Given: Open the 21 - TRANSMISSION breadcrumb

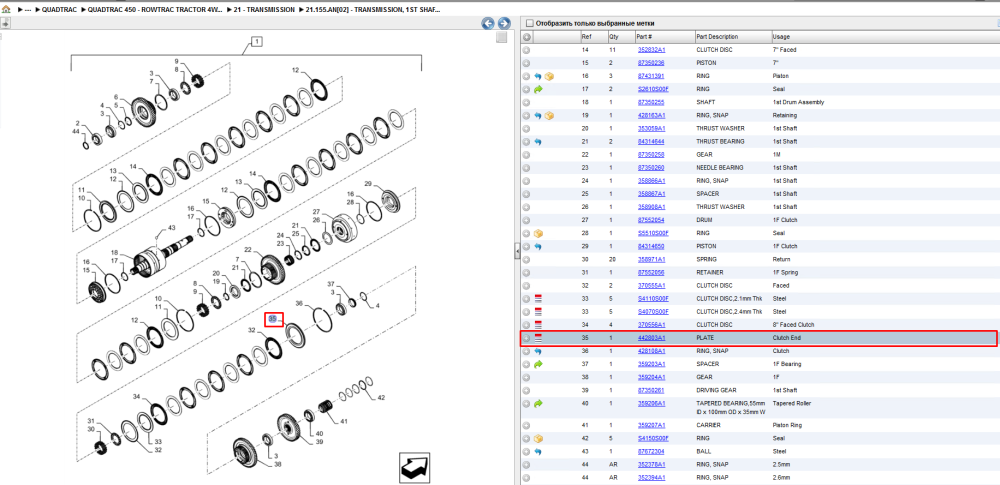Looking at the screenshot, I should click(x=265, y=11).
